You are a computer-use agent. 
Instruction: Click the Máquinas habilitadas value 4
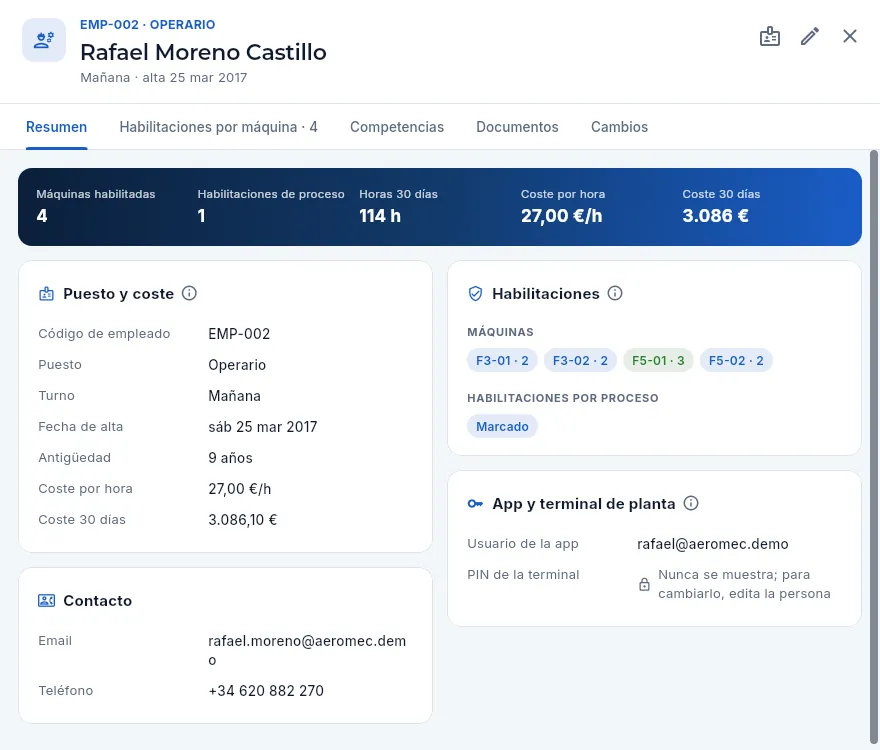tap(42, 216)
